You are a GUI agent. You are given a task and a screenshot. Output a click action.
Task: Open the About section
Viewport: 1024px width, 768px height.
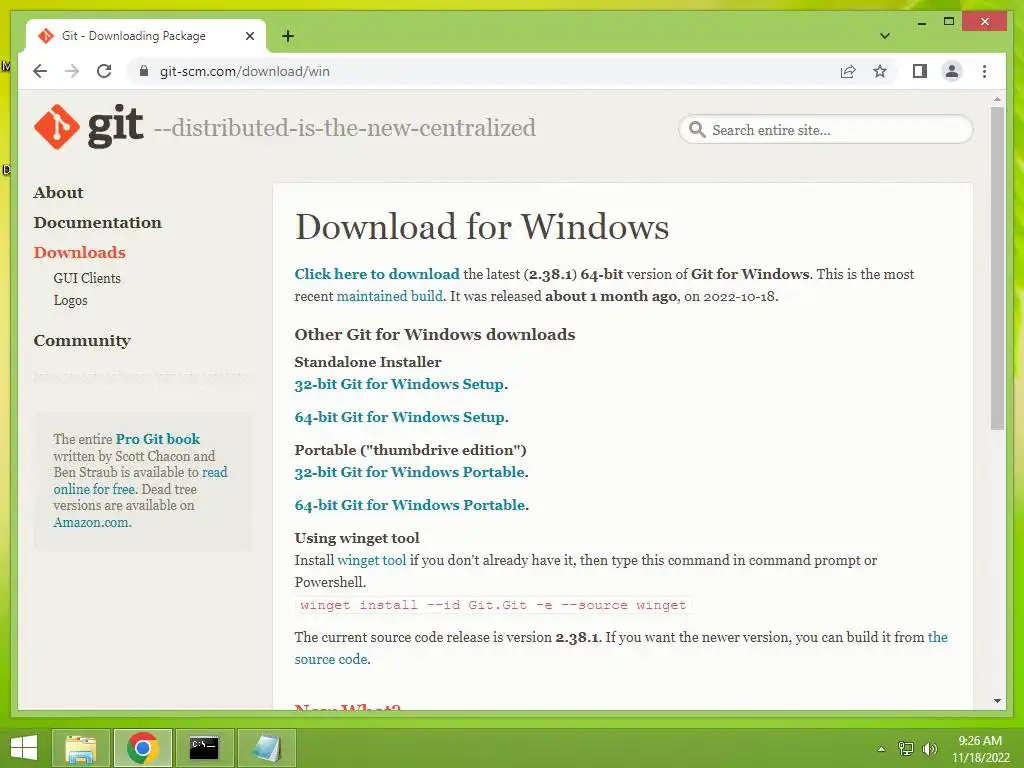(x=58, y=193)
